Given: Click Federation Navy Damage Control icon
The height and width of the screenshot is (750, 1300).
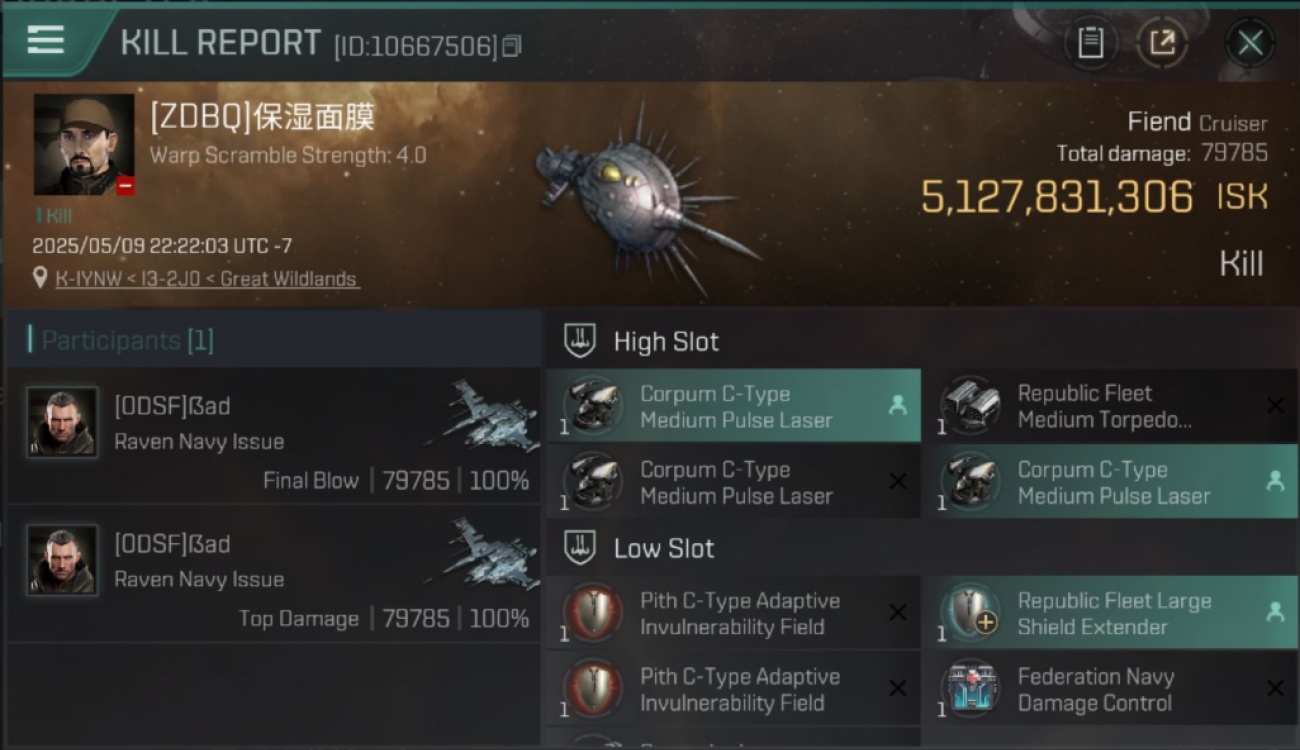Looking at the screenshot, I should pos(970,689).
